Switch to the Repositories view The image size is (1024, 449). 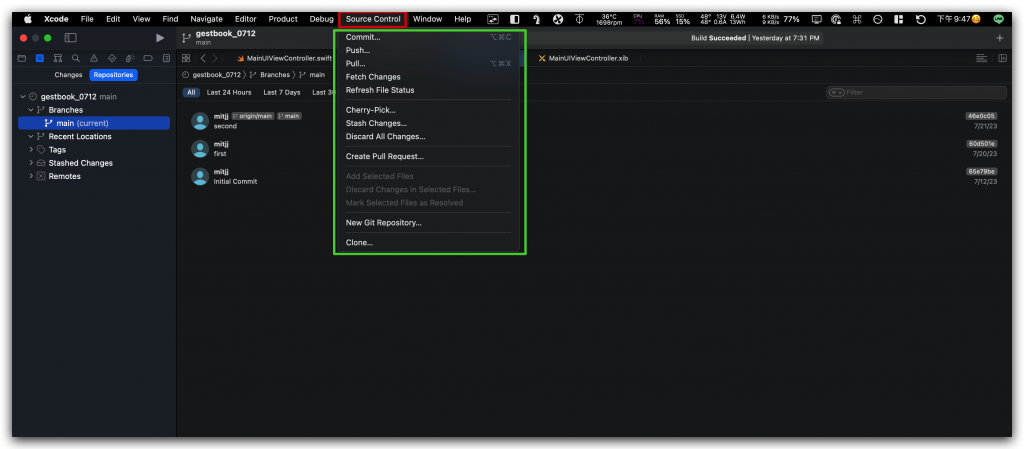[113, 75]
